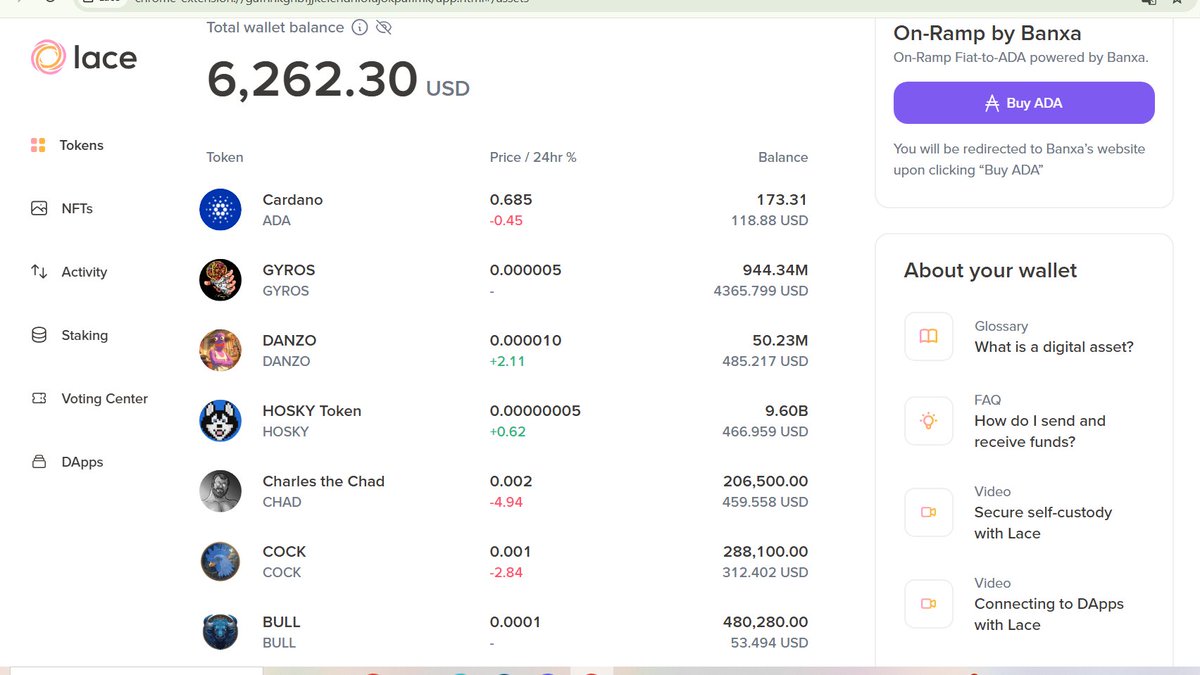The image size is (1200, 675).
Task: Click the Charles the Chad logo
Action: coord(220,491)
